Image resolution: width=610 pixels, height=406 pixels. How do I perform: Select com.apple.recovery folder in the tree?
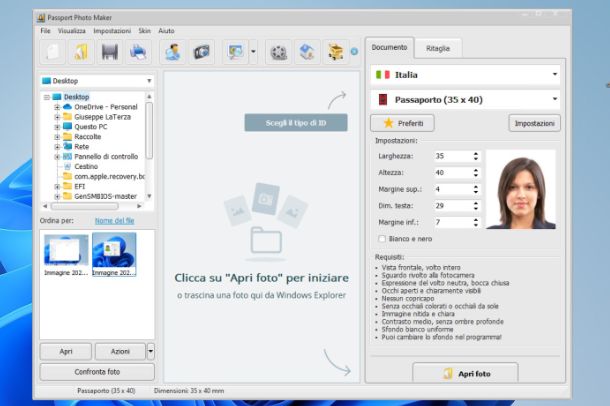click(109, 177)
